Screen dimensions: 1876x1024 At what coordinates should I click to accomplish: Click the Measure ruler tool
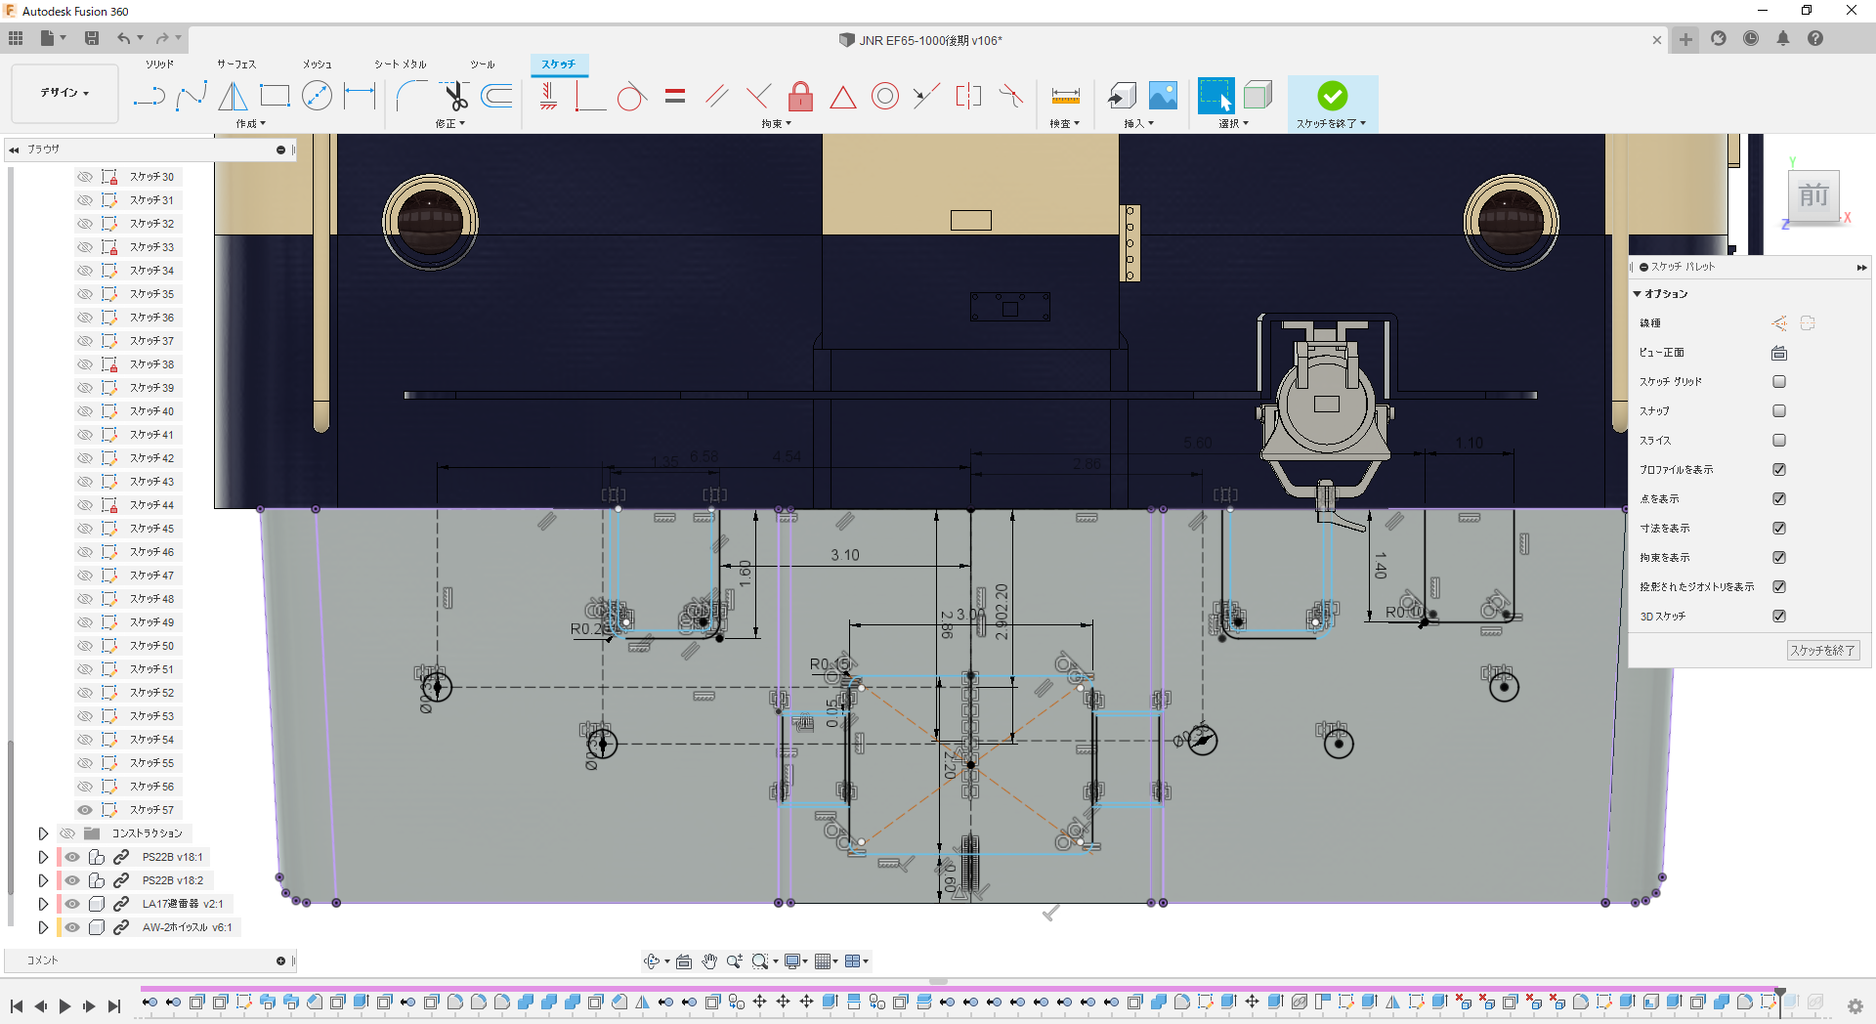(1065, 96)
